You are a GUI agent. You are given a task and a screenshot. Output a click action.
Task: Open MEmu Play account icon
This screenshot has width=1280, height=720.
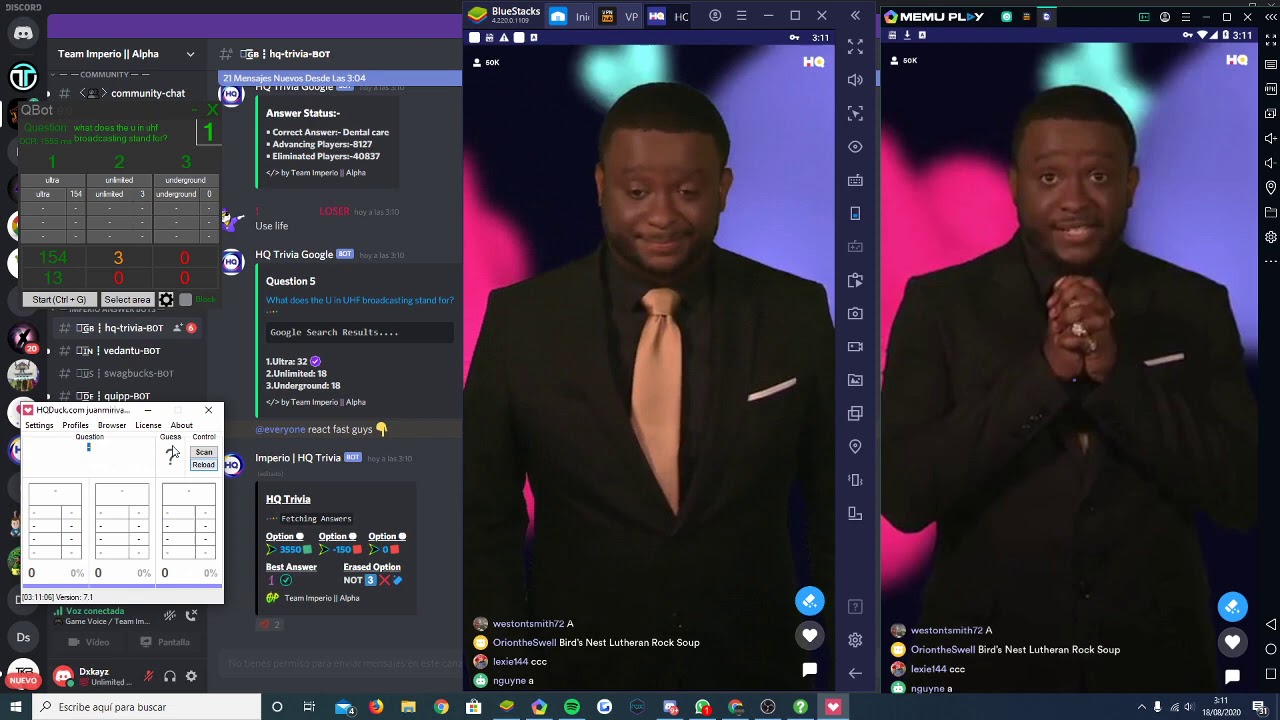coord(1165,17)
